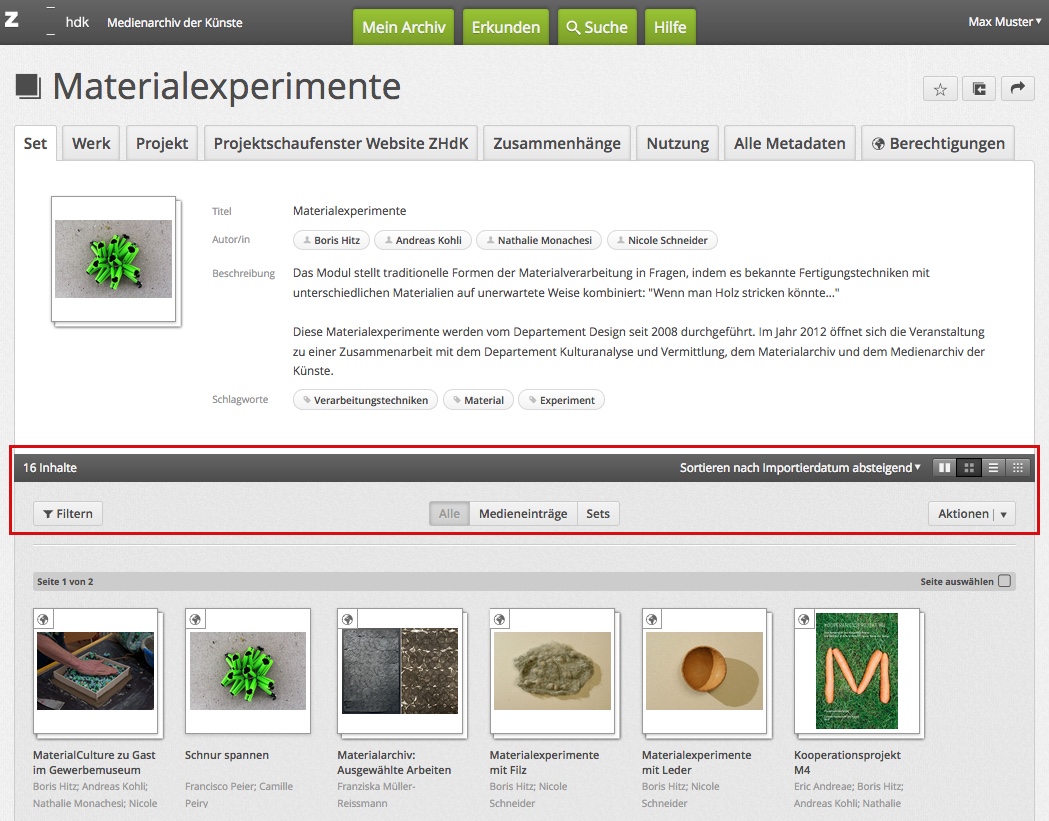Open sort order dropdown 'Sortieren nach Importierdatum'
This screenshot has height=821, width=1049.
click(800, 467)
